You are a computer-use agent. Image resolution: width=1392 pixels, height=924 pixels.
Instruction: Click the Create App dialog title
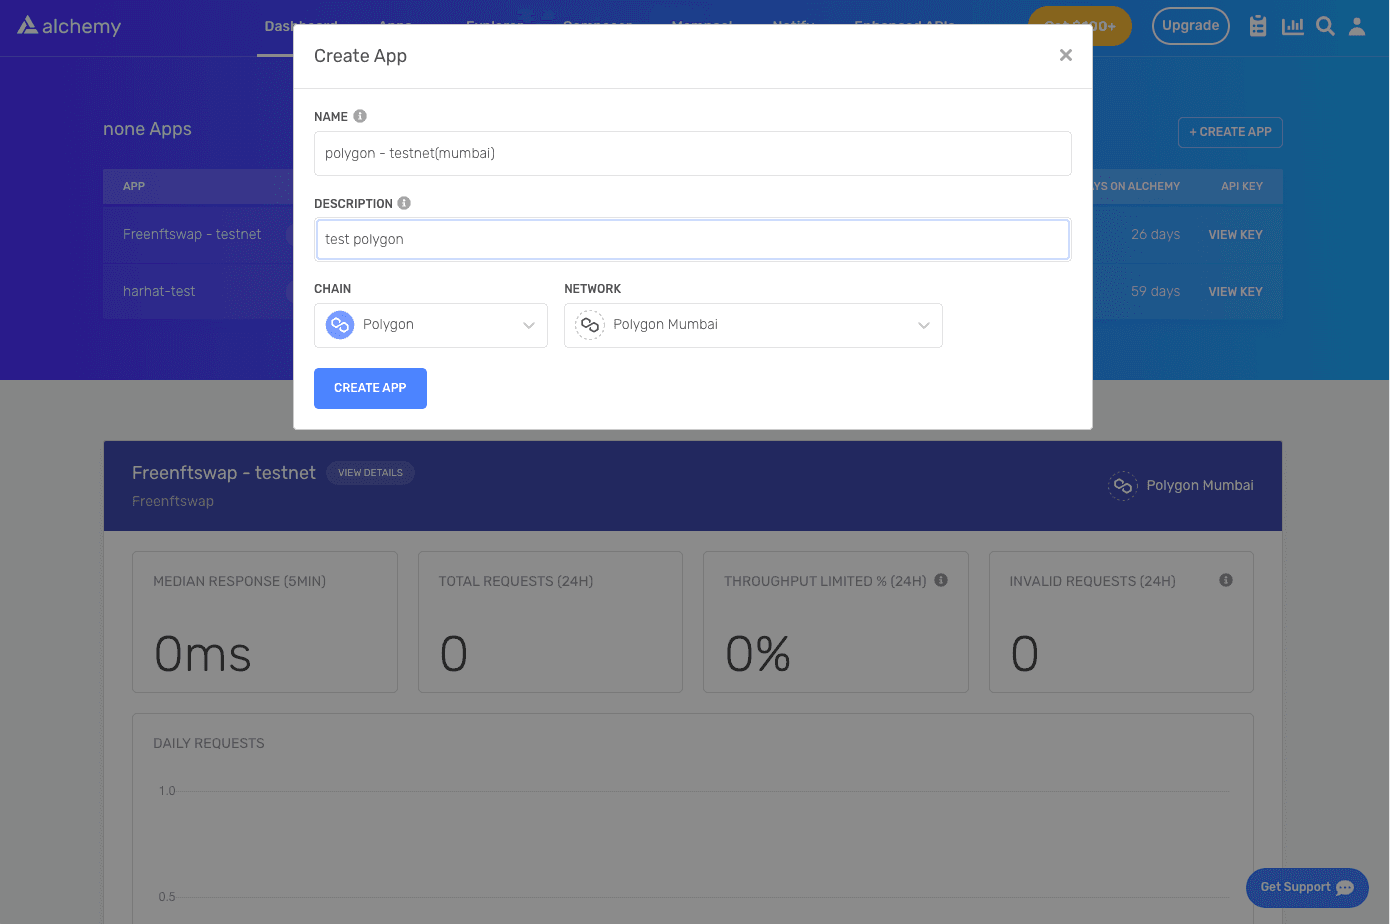coord(360,56)
